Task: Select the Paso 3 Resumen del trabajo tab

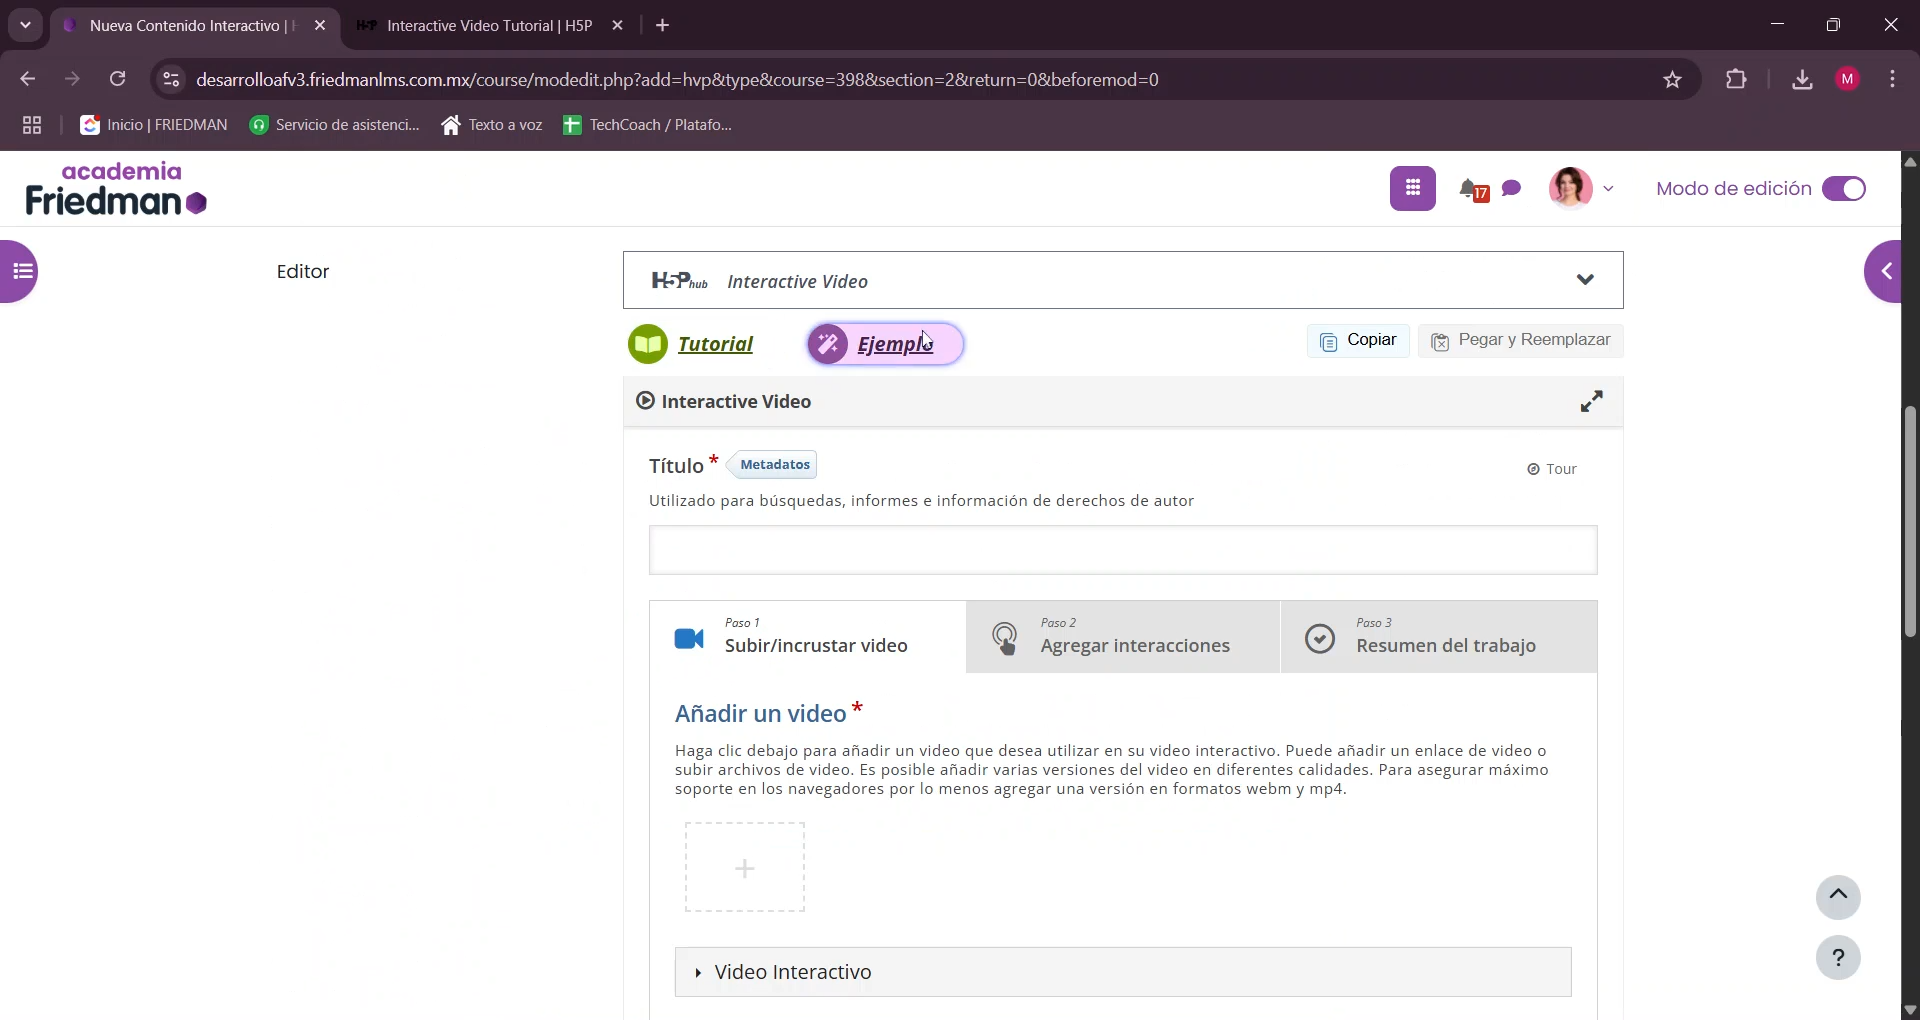Action: tap(1439, 638)
